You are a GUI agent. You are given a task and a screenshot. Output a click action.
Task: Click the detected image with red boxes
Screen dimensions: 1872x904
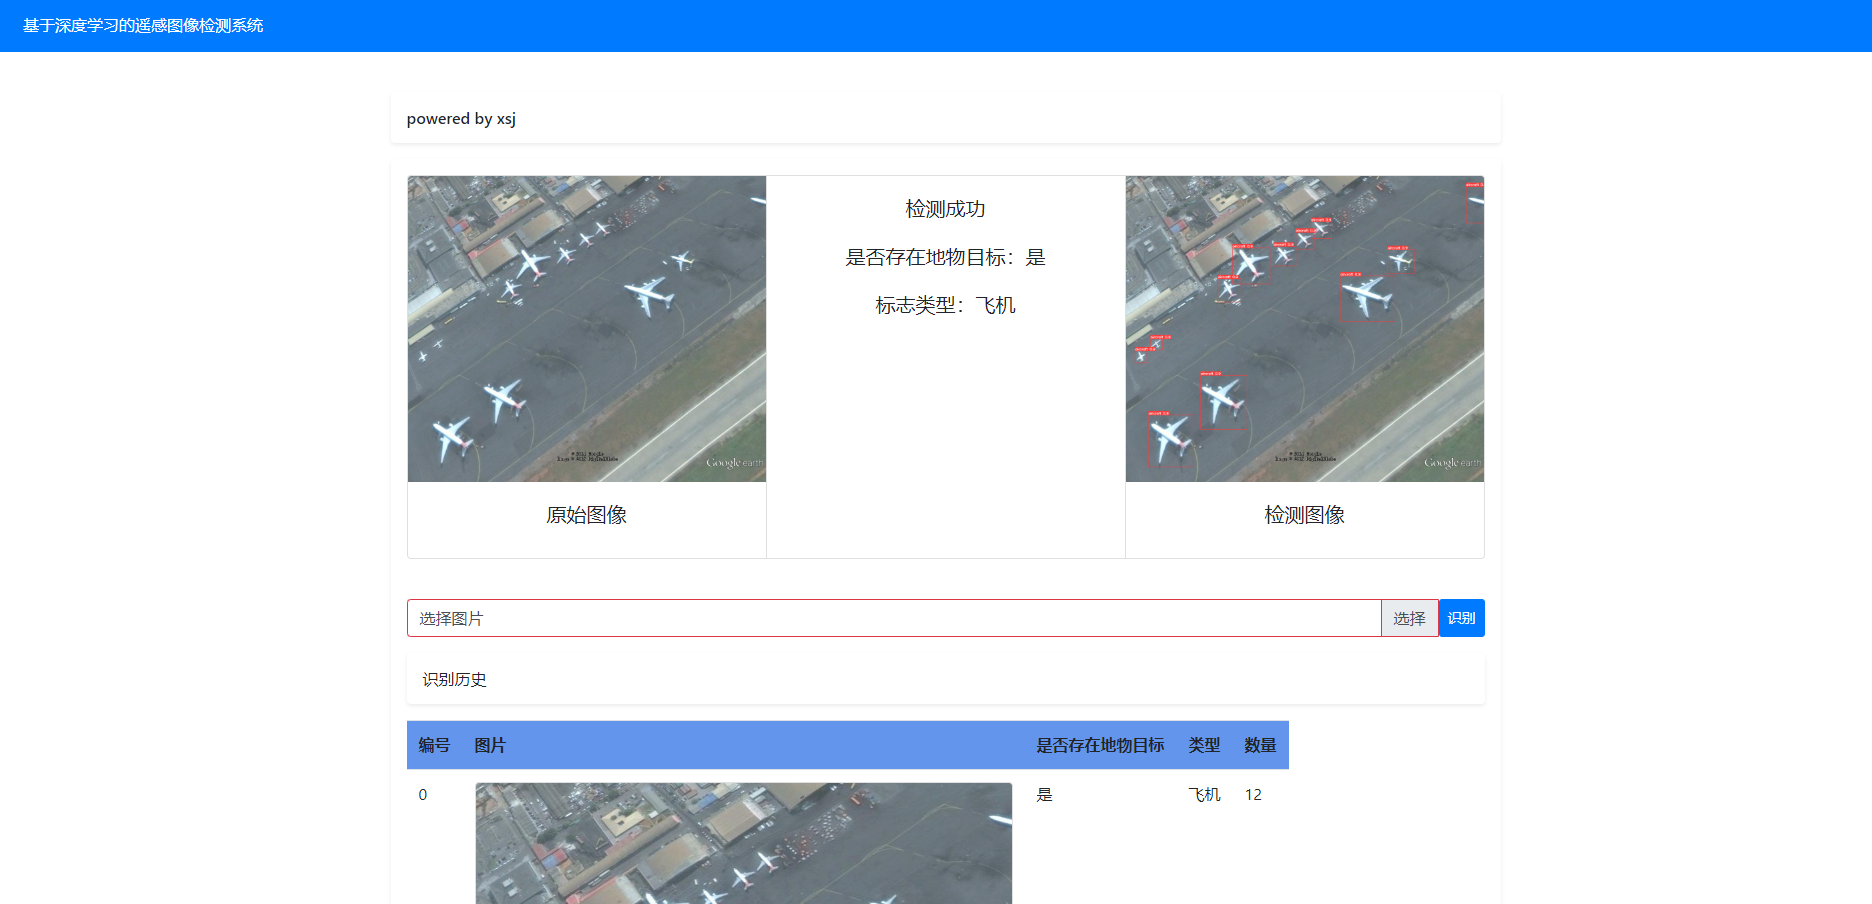click(x=1305, y=329)
